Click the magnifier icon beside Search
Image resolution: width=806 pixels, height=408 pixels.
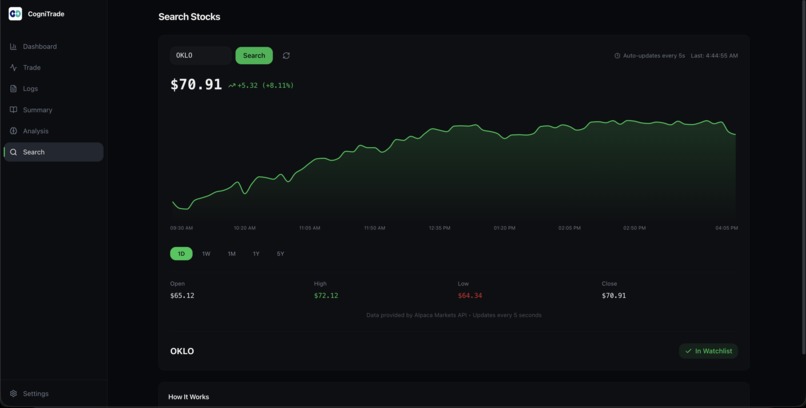(13, 152)
